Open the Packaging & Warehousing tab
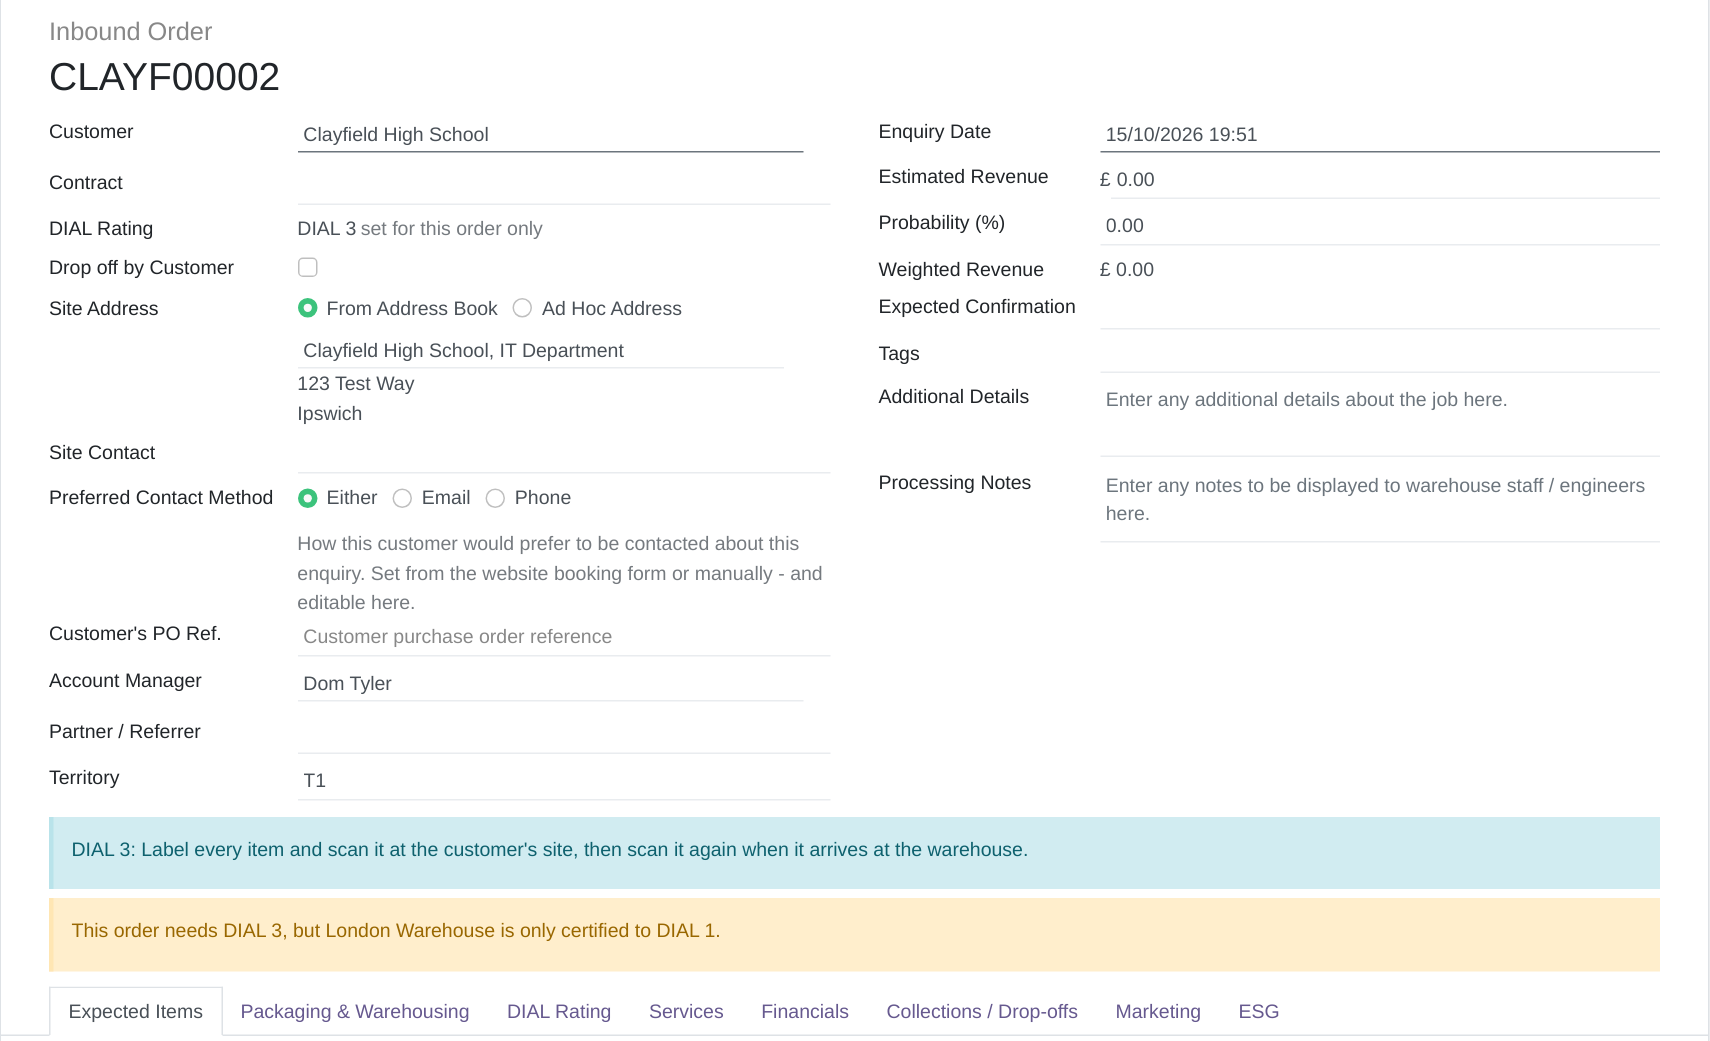 (x=355, y=1012)
